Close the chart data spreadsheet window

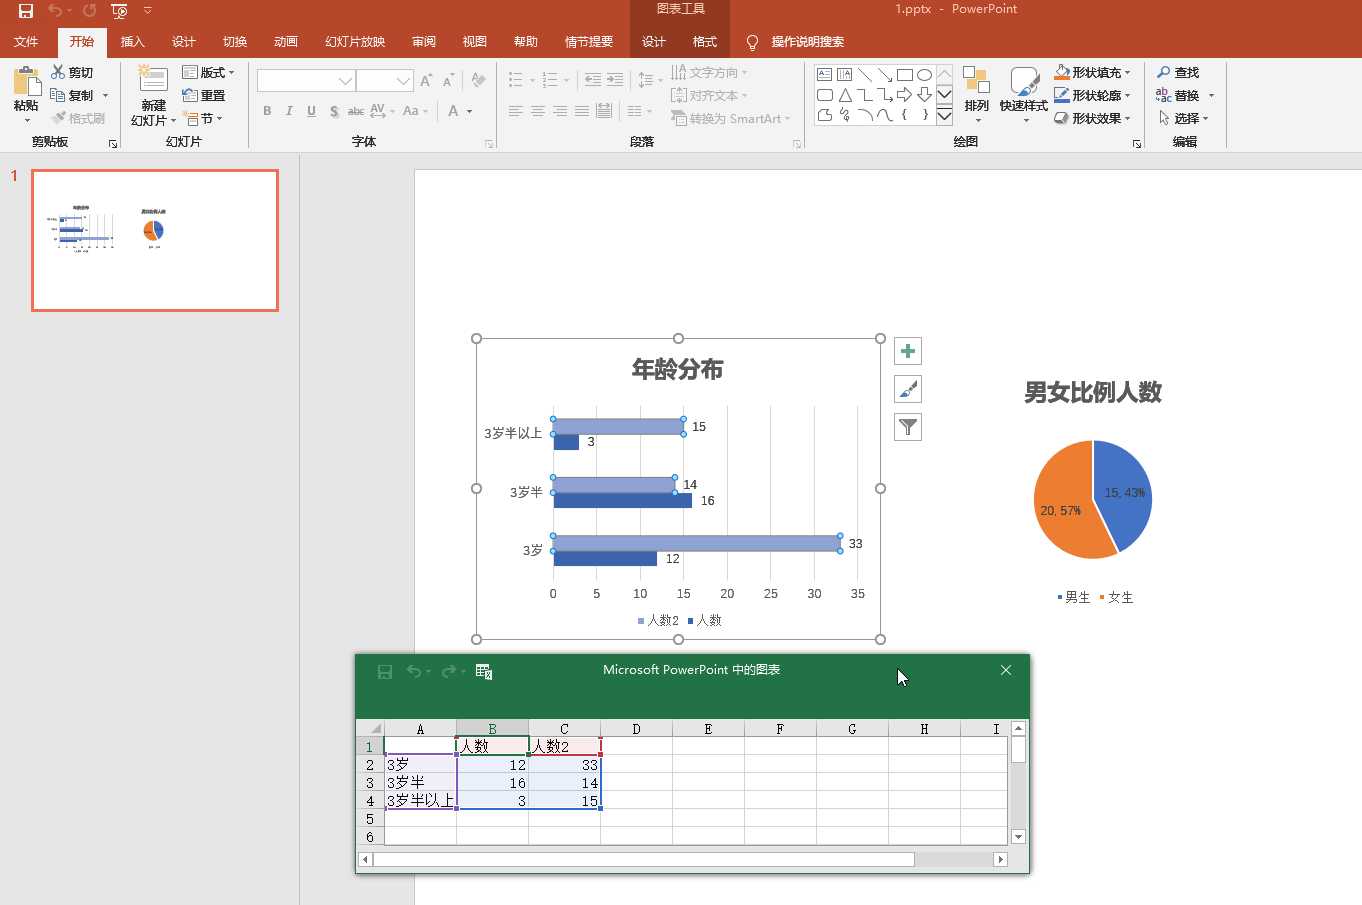tap(1006, 670)
